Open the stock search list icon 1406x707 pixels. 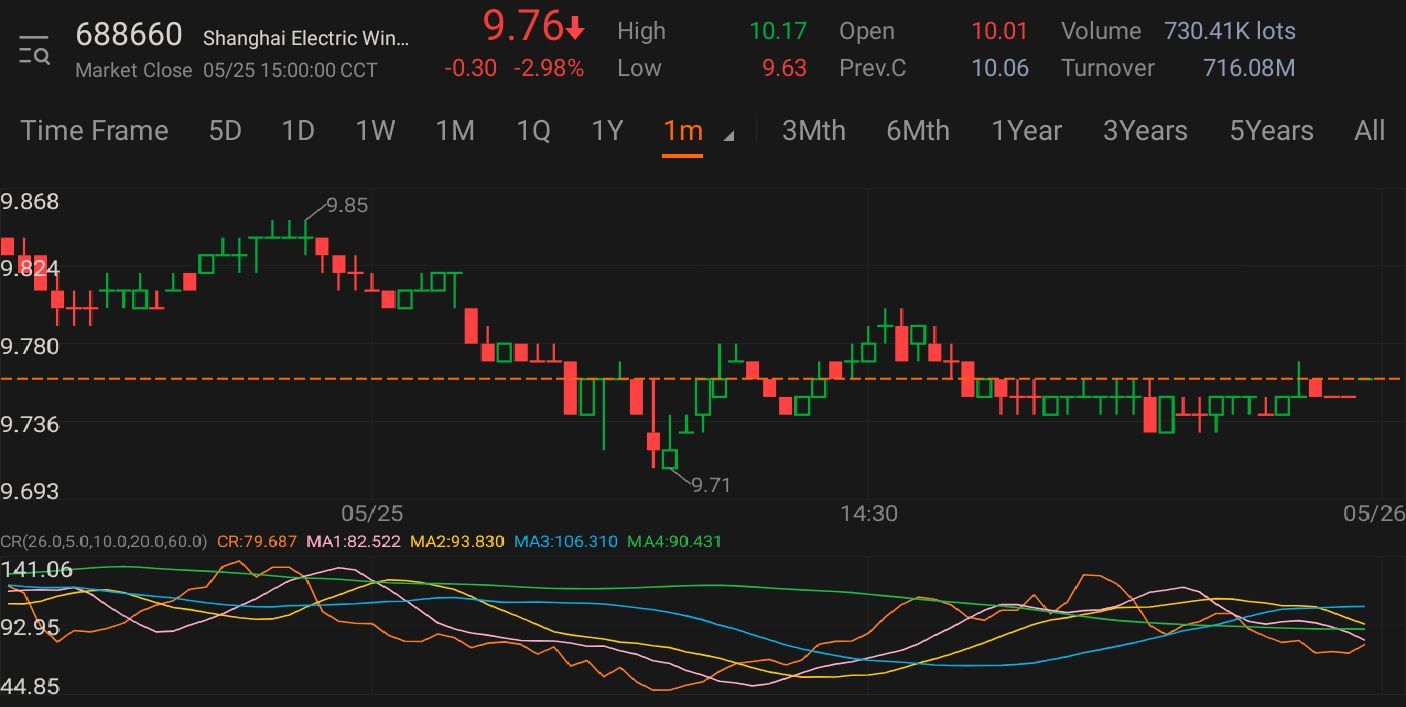tap(34, 50)
